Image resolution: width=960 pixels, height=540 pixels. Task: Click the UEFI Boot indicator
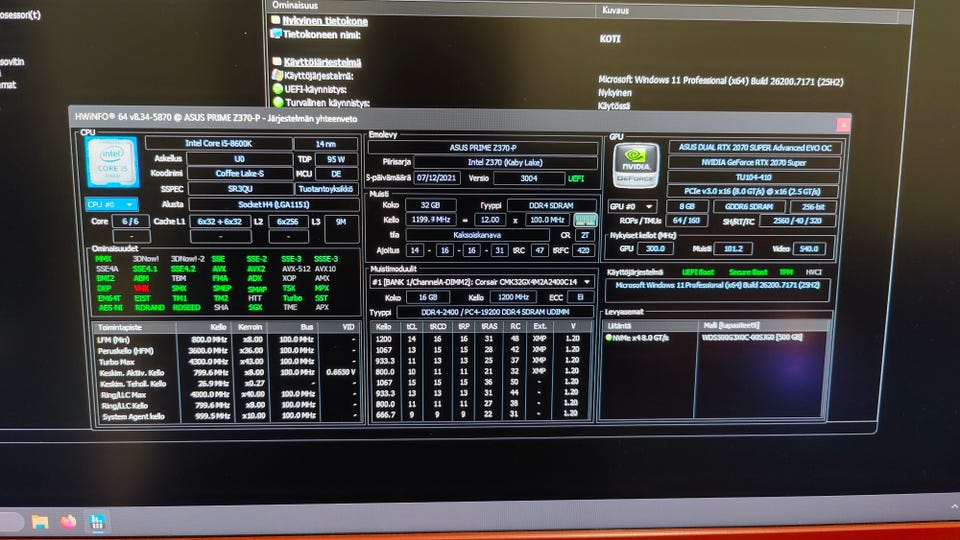[x=698, y=272]
